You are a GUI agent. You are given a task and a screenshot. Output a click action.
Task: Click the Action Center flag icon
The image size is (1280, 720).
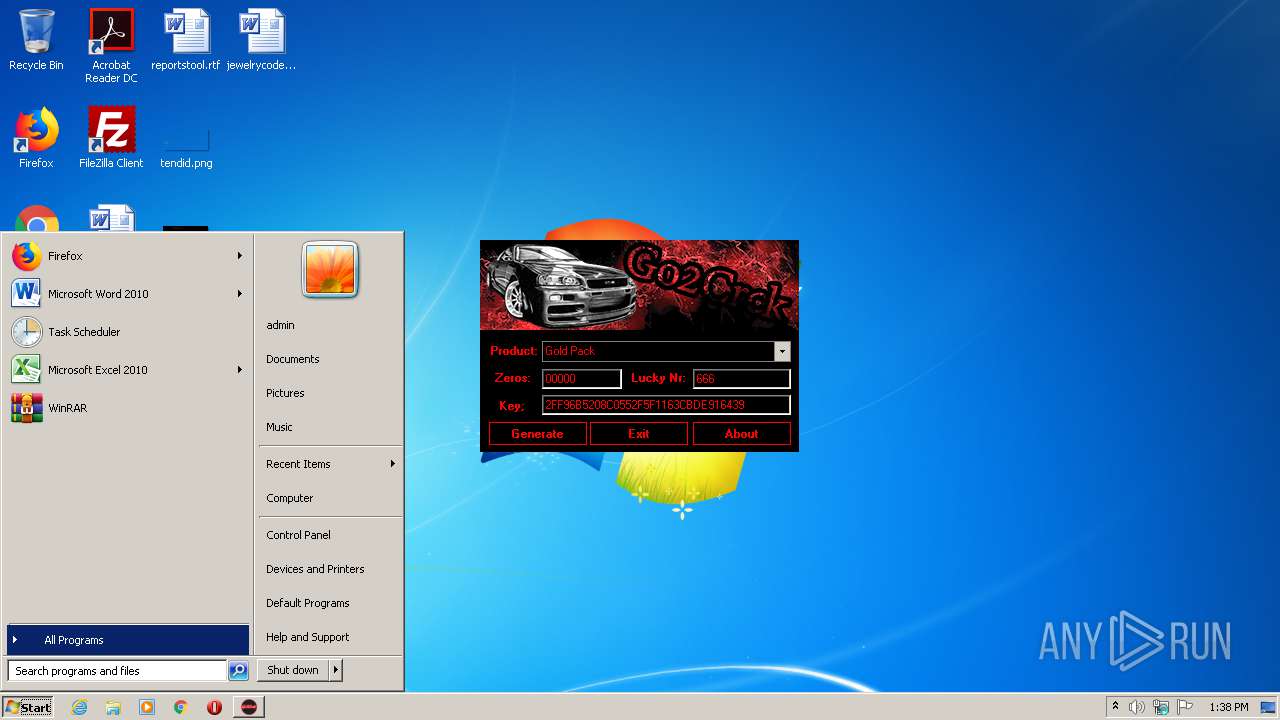point(1185,707)
